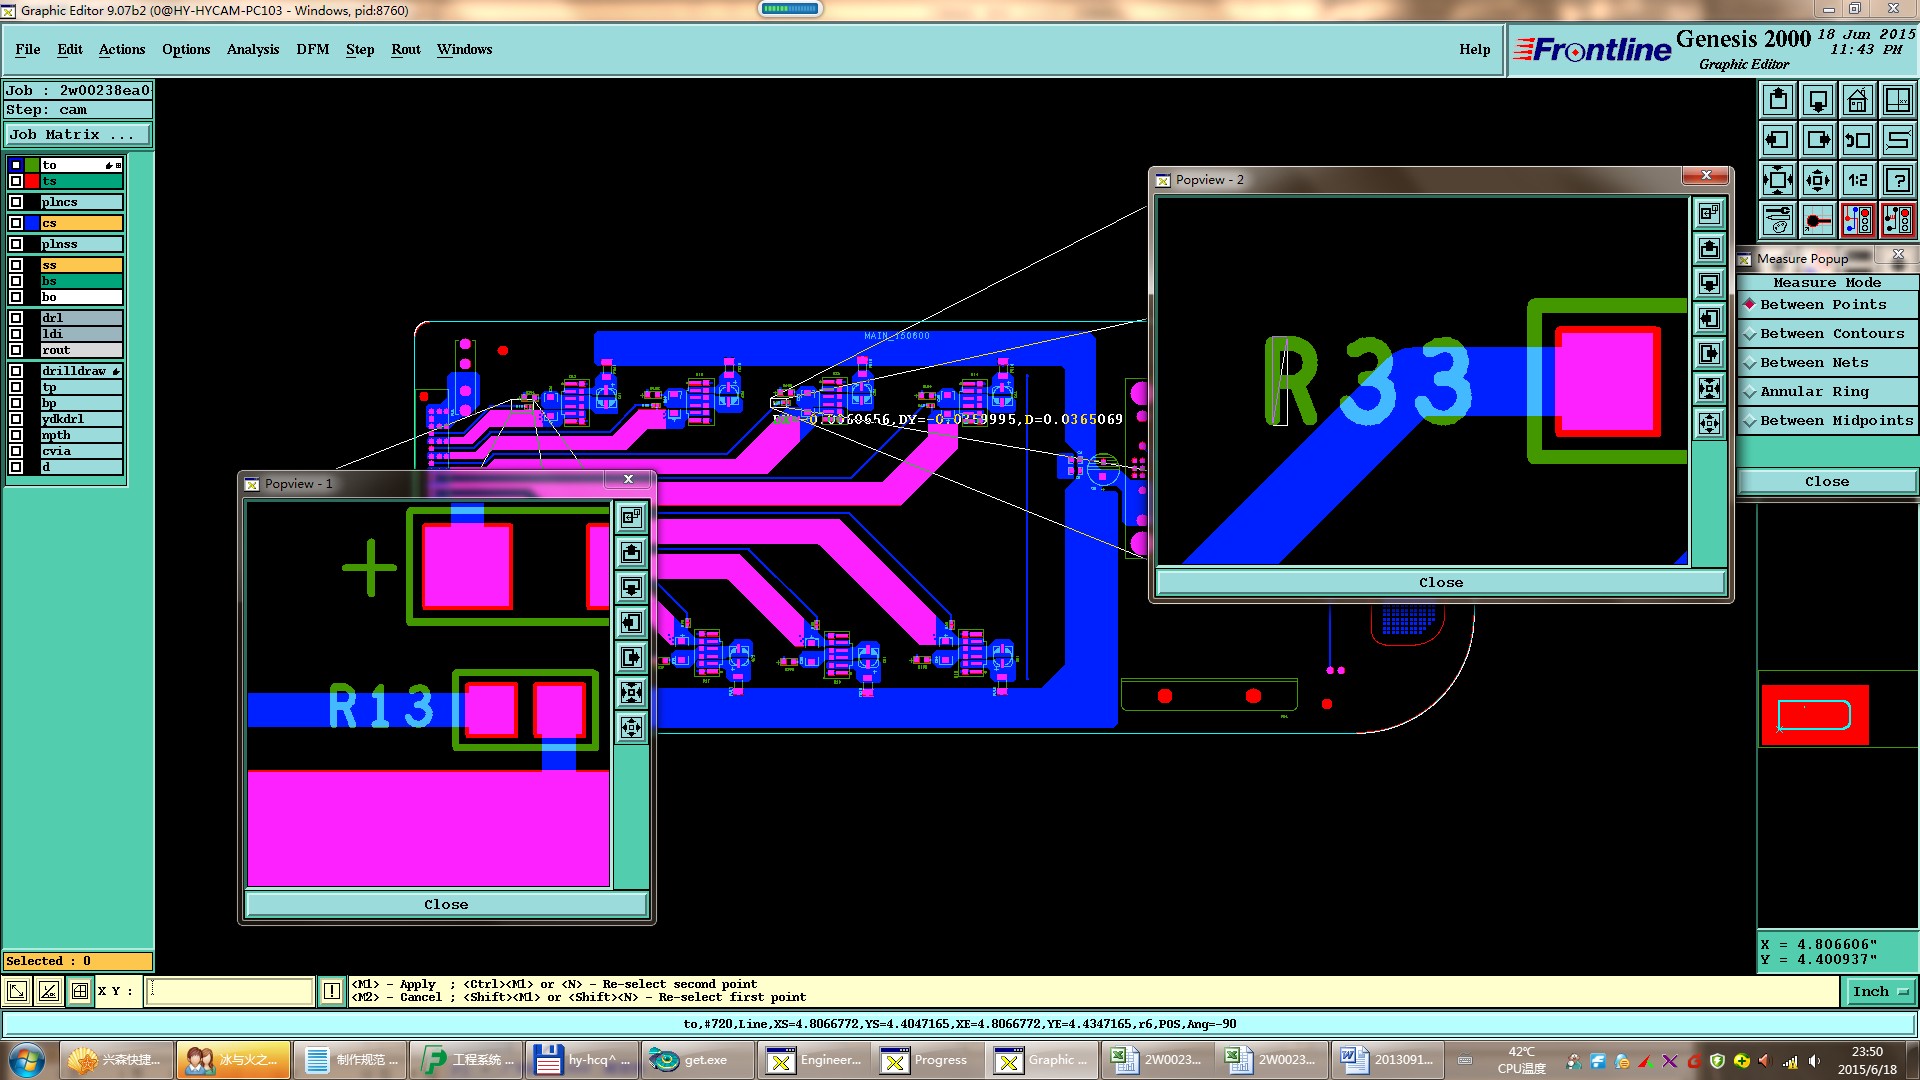Click the zoom out icon in main toolbar
The height and width of the screenshot is (1080, 1920).
coord(1818,180)
